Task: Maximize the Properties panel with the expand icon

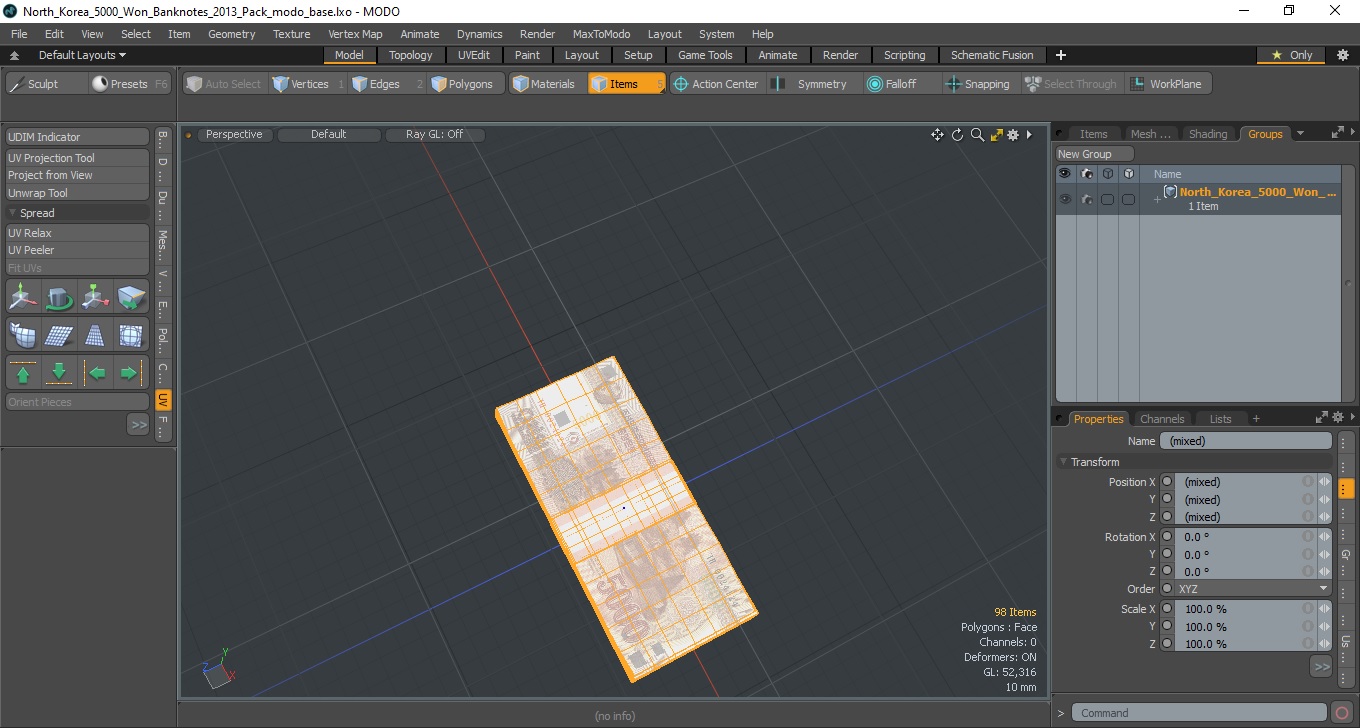Action: tap(1322, 419)
